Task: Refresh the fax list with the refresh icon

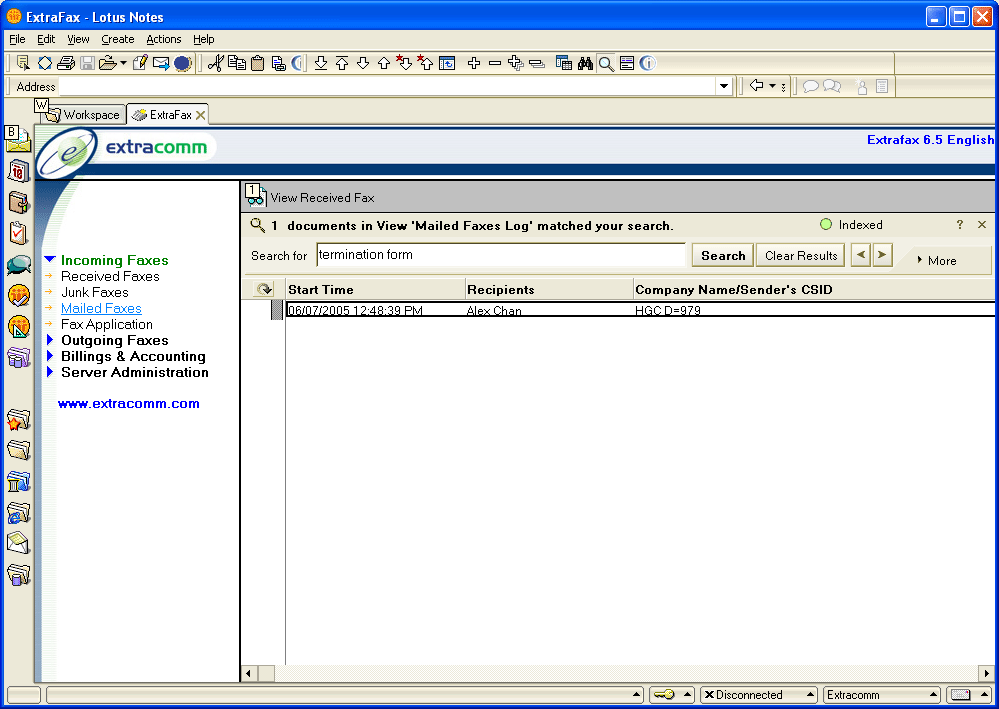Action: tap(262, 289)
